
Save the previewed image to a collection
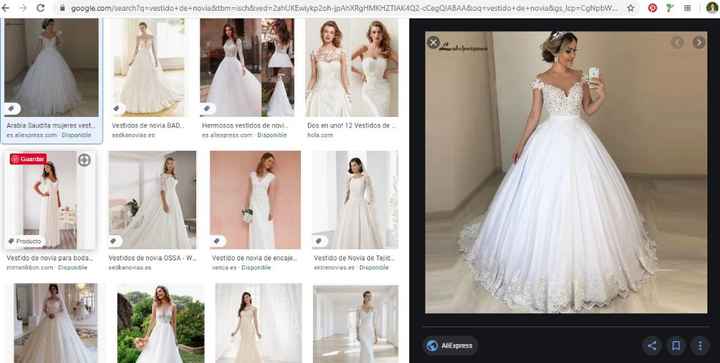coord(676,345)
